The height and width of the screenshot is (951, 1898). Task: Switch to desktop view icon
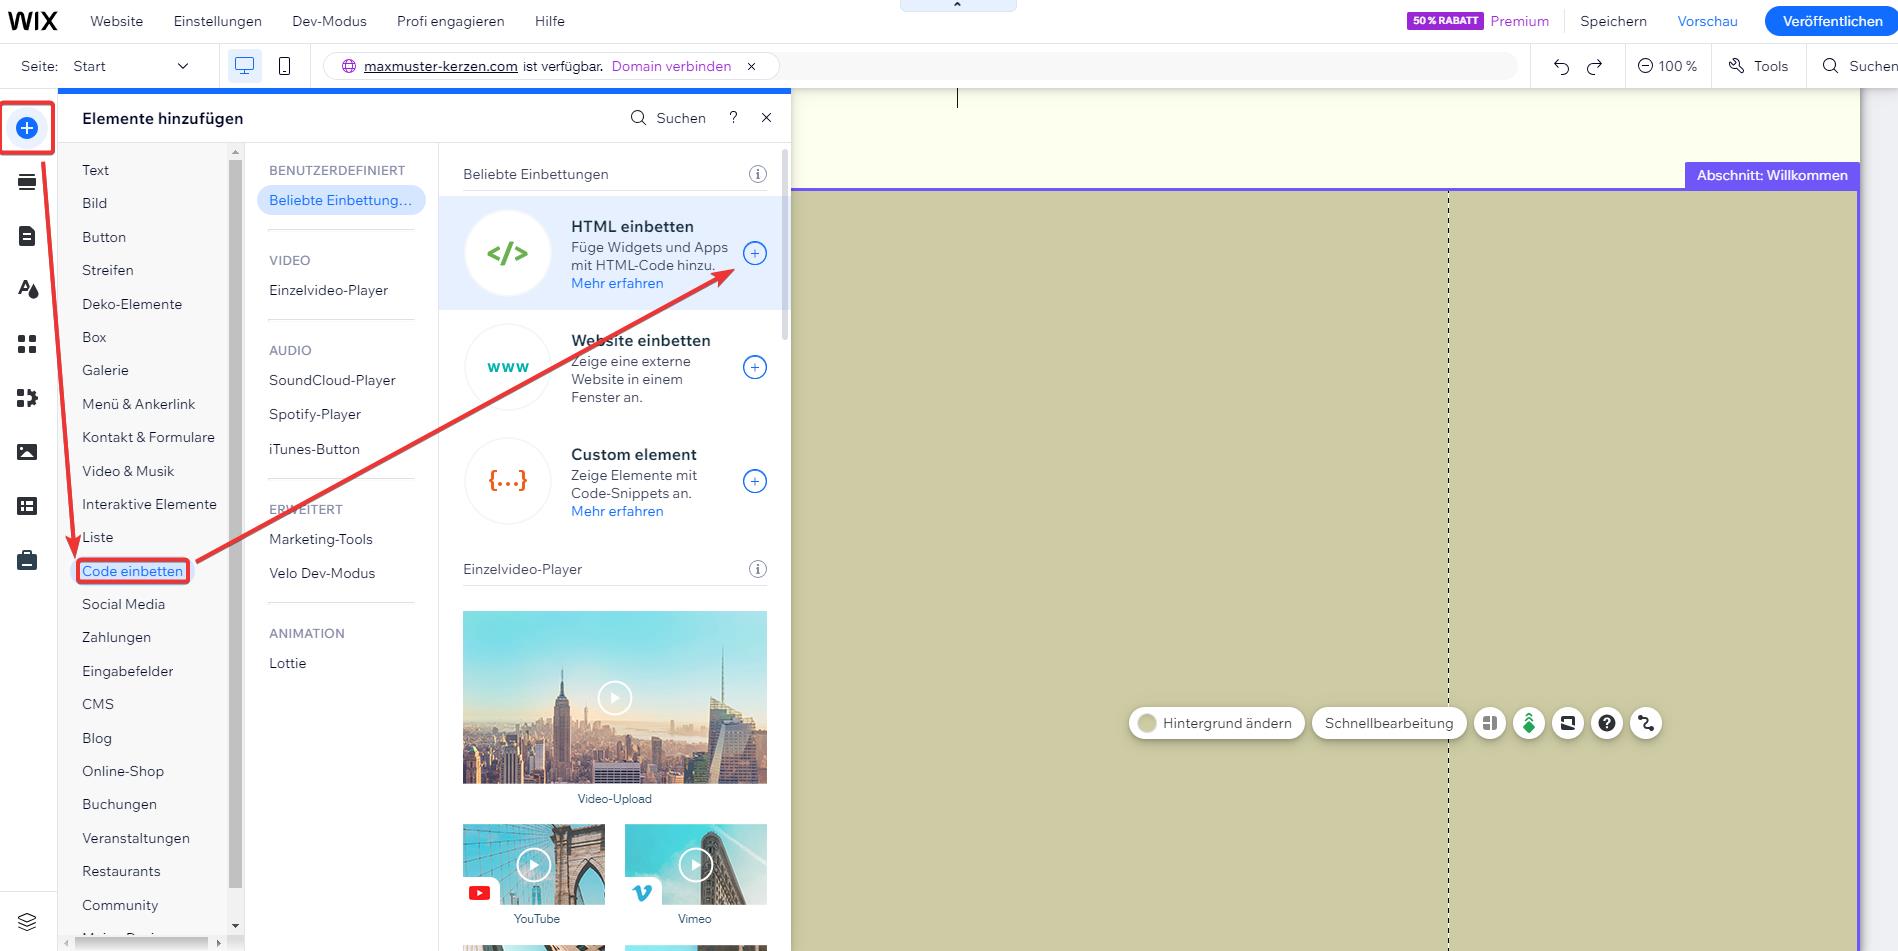point(244,66)
